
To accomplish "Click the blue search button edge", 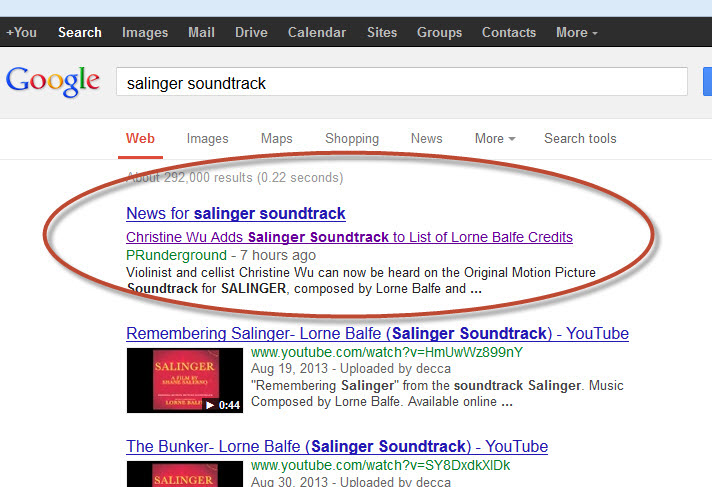I will coord(707,82).
